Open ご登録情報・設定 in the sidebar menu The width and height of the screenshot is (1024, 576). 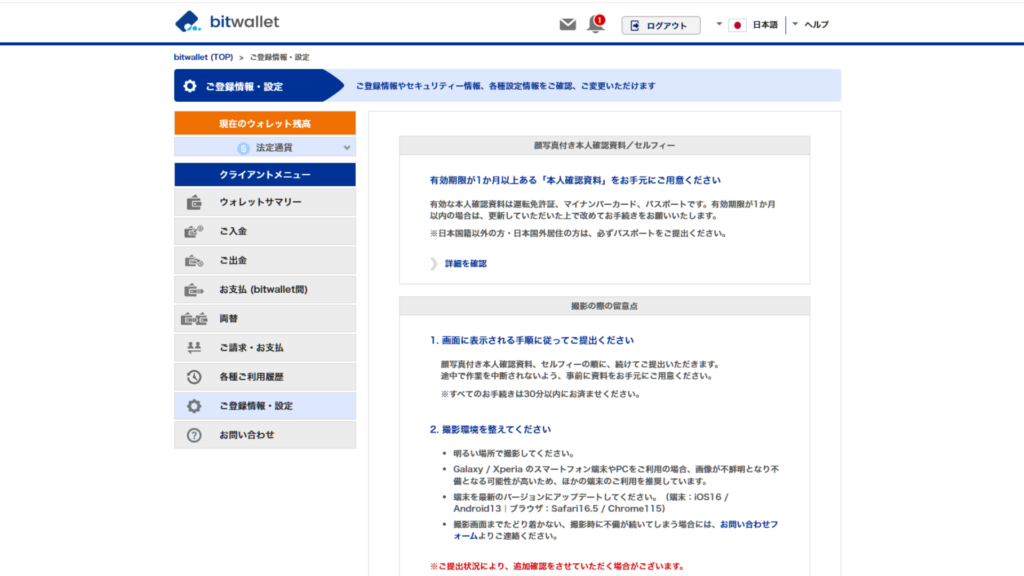coord(265,406)
